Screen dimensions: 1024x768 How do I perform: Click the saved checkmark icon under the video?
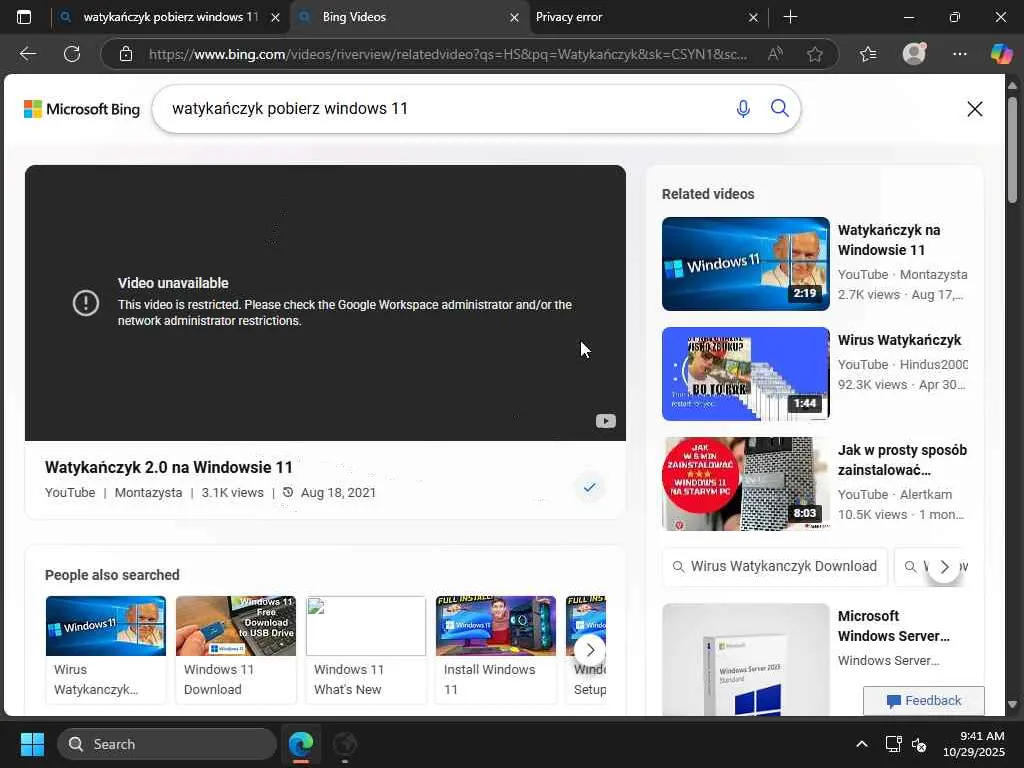tap(589, 487)
